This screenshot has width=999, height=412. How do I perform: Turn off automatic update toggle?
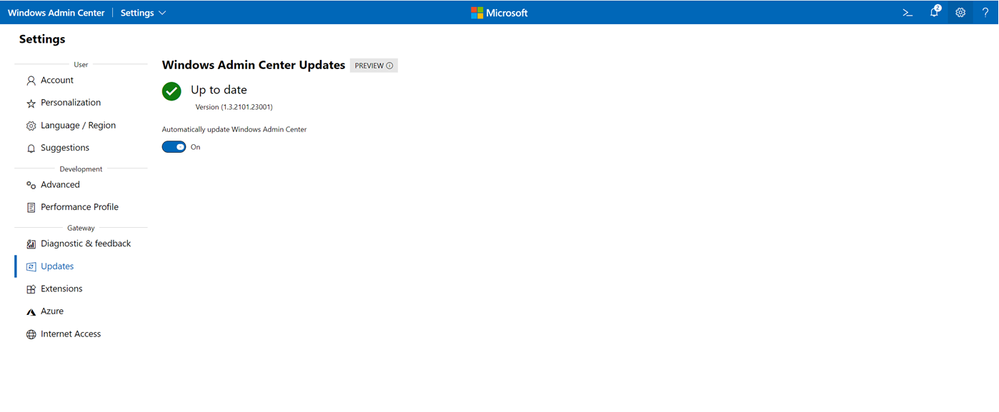point(174,147)
